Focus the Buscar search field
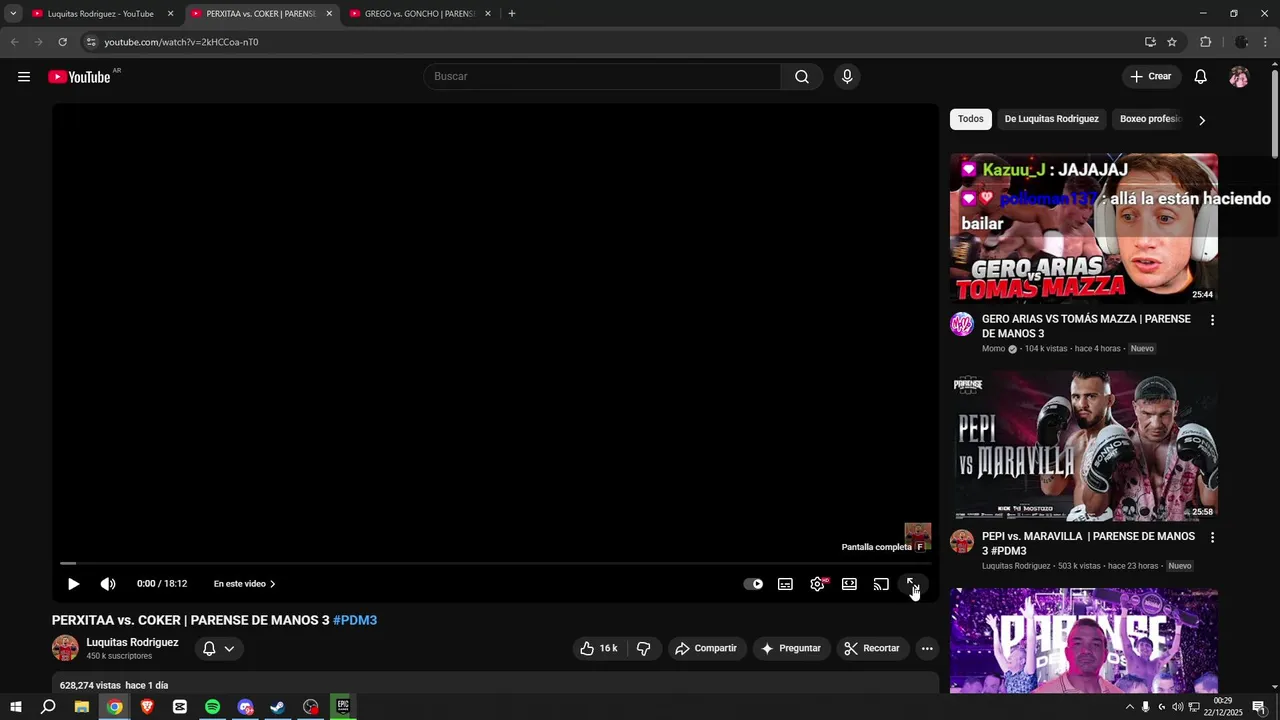 (603, 77)
